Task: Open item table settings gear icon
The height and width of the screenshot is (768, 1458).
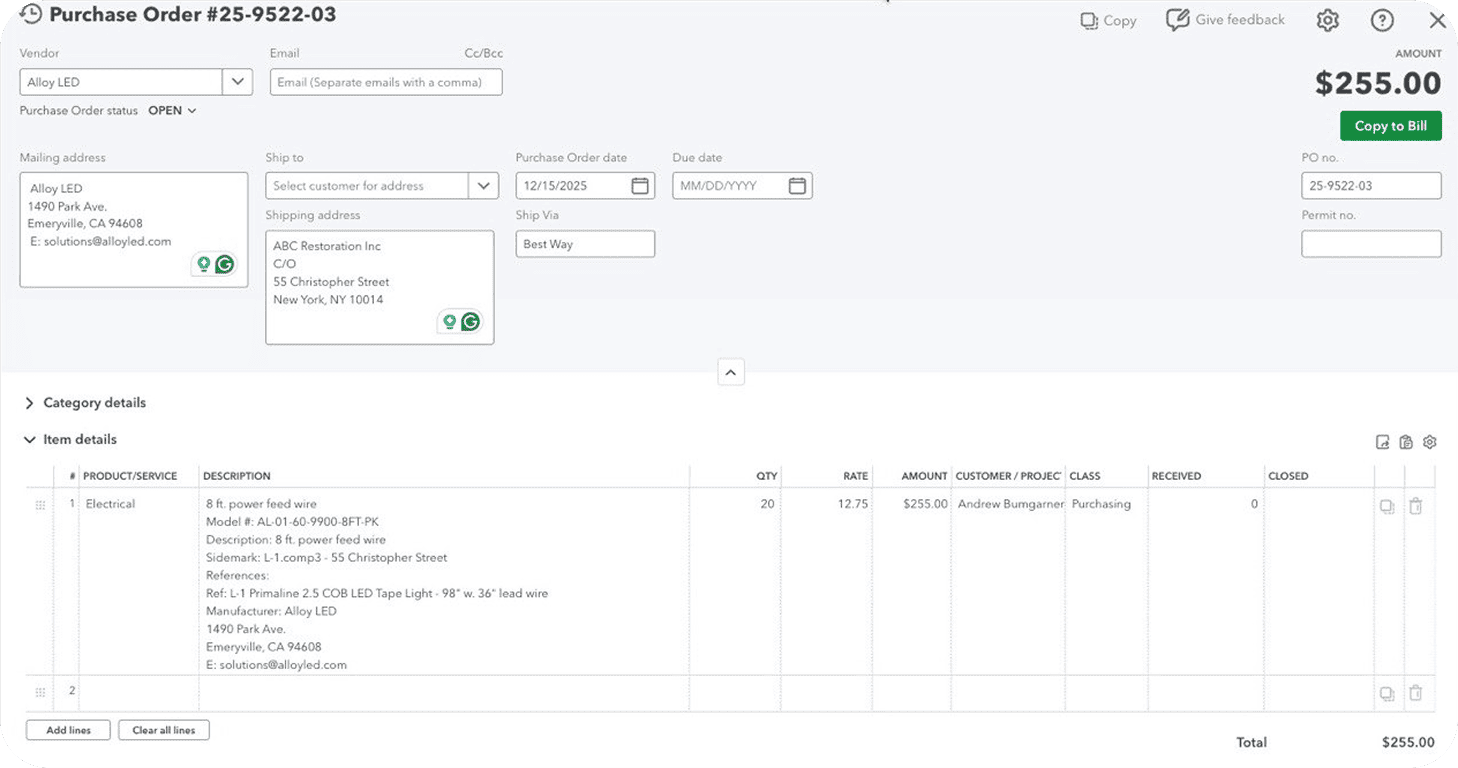Action: pyautogui.click(x=1430, y=442)
